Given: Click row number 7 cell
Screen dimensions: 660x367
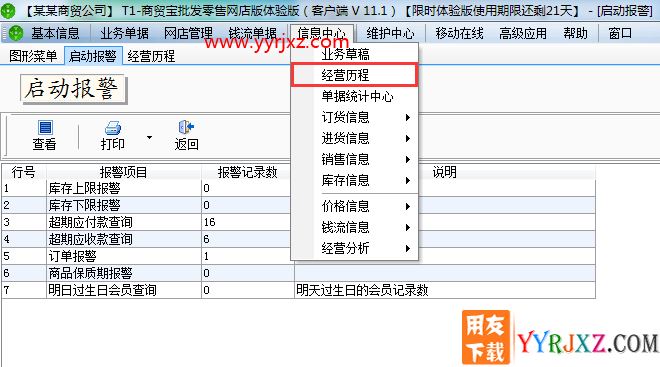Looking at the screenshot, I should coord(24,290).
